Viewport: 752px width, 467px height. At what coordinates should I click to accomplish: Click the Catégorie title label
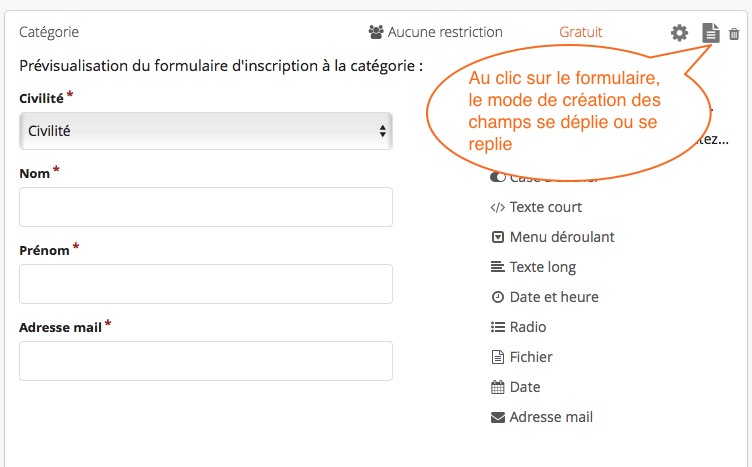49,32
